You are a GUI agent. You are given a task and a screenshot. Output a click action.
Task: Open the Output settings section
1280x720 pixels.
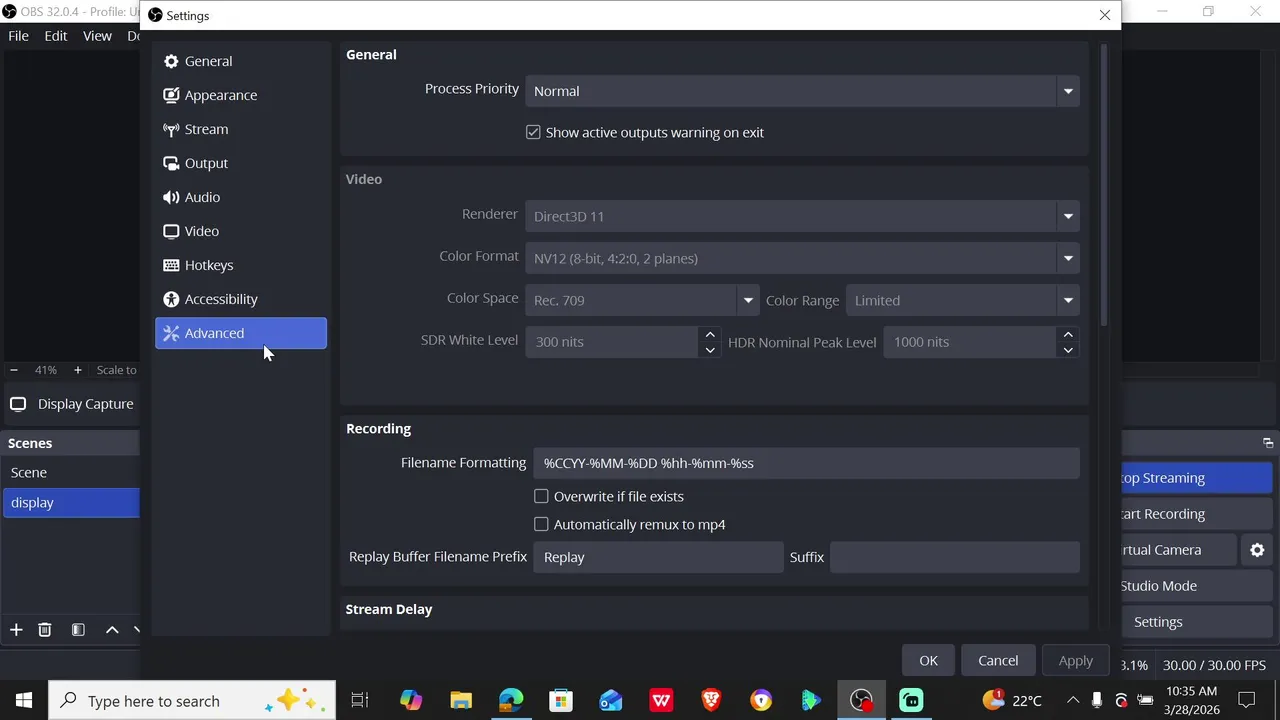(x=240, y=163)
